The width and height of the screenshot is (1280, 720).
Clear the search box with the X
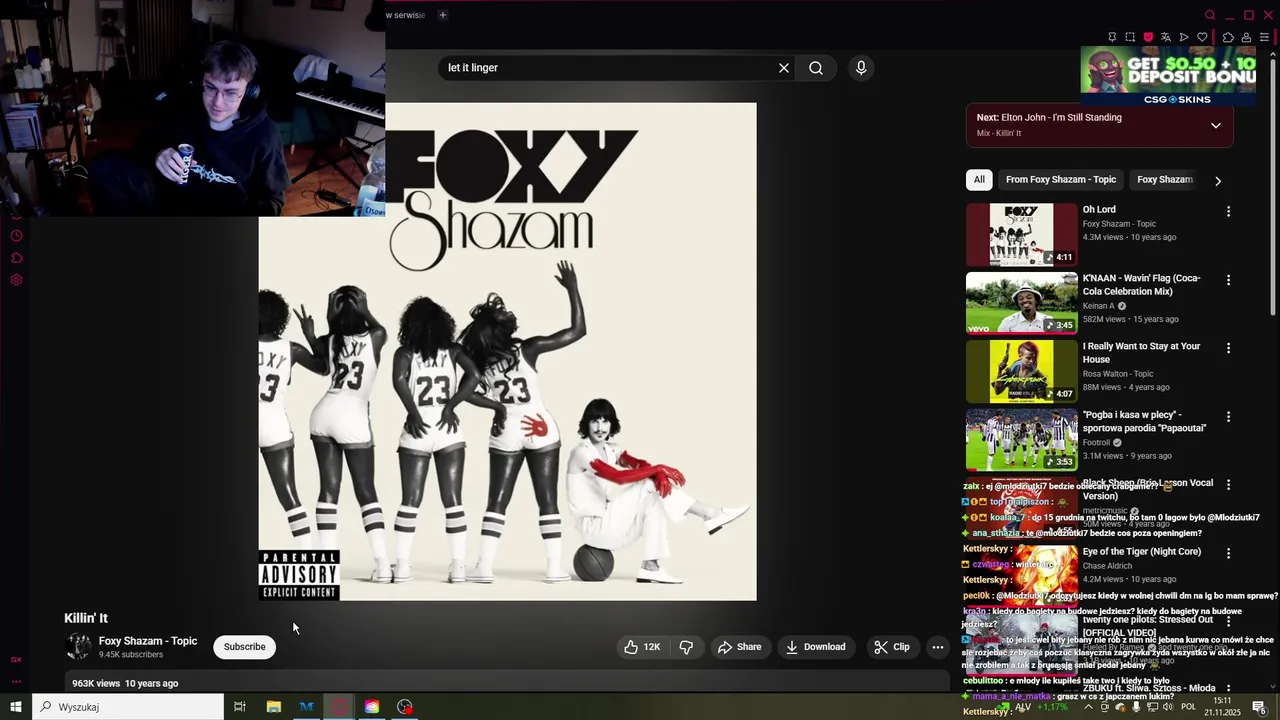[x=784, y=68]
